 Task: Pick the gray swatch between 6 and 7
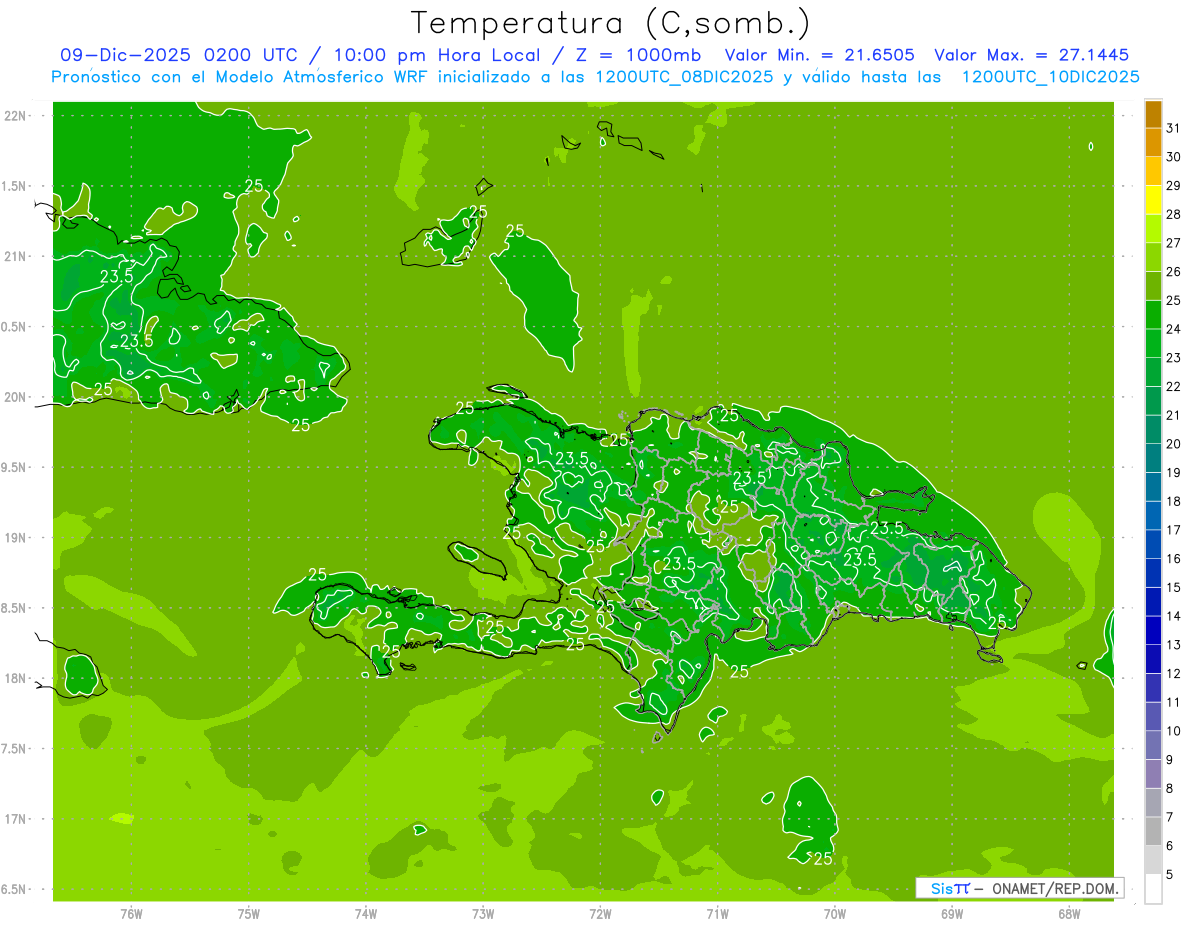point(1153,831)
